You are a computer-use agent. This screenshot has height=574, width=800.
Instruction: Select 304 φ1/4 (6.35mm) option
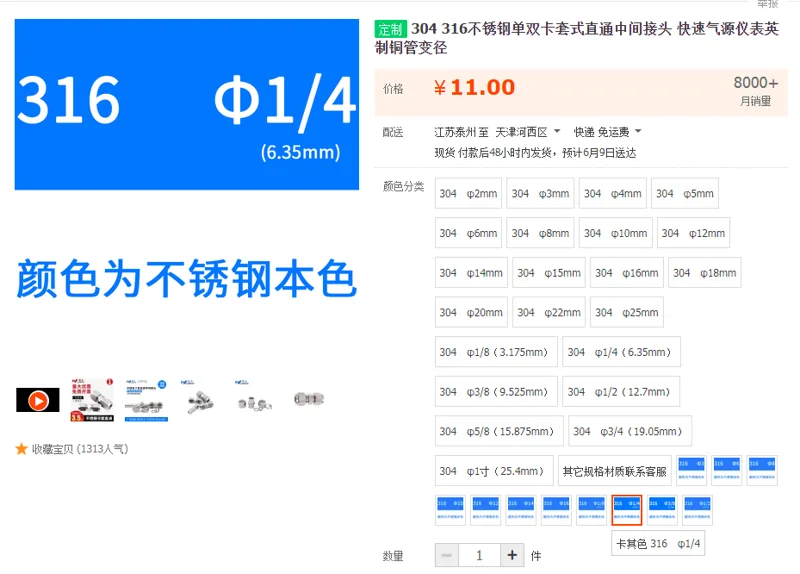click(x=621, y=352)
